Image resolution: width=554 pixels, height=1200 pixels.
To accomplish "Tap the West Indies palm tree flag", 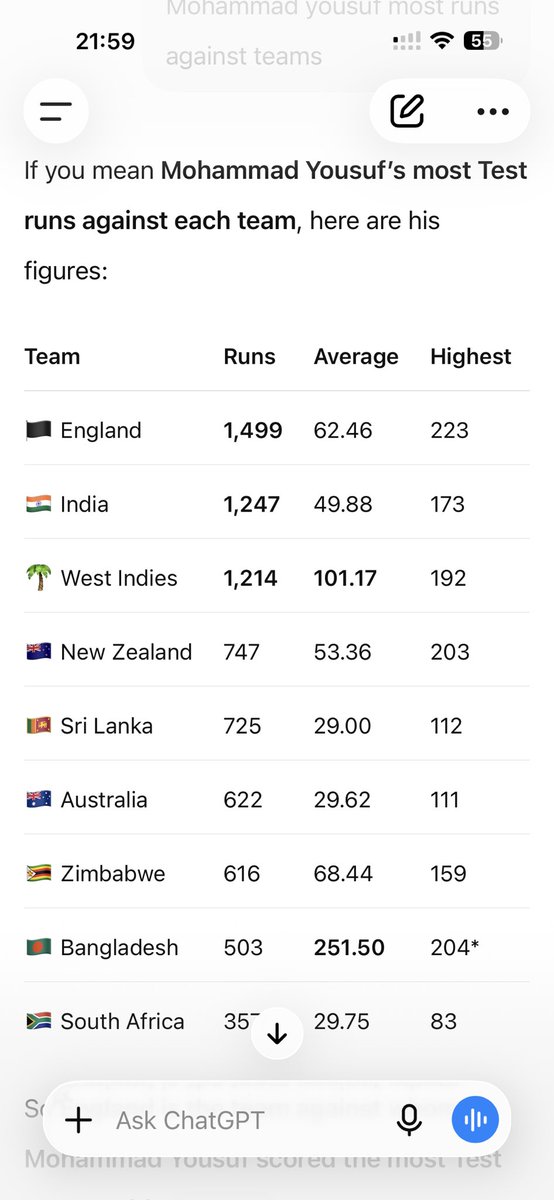I will (x=38, y=578).
